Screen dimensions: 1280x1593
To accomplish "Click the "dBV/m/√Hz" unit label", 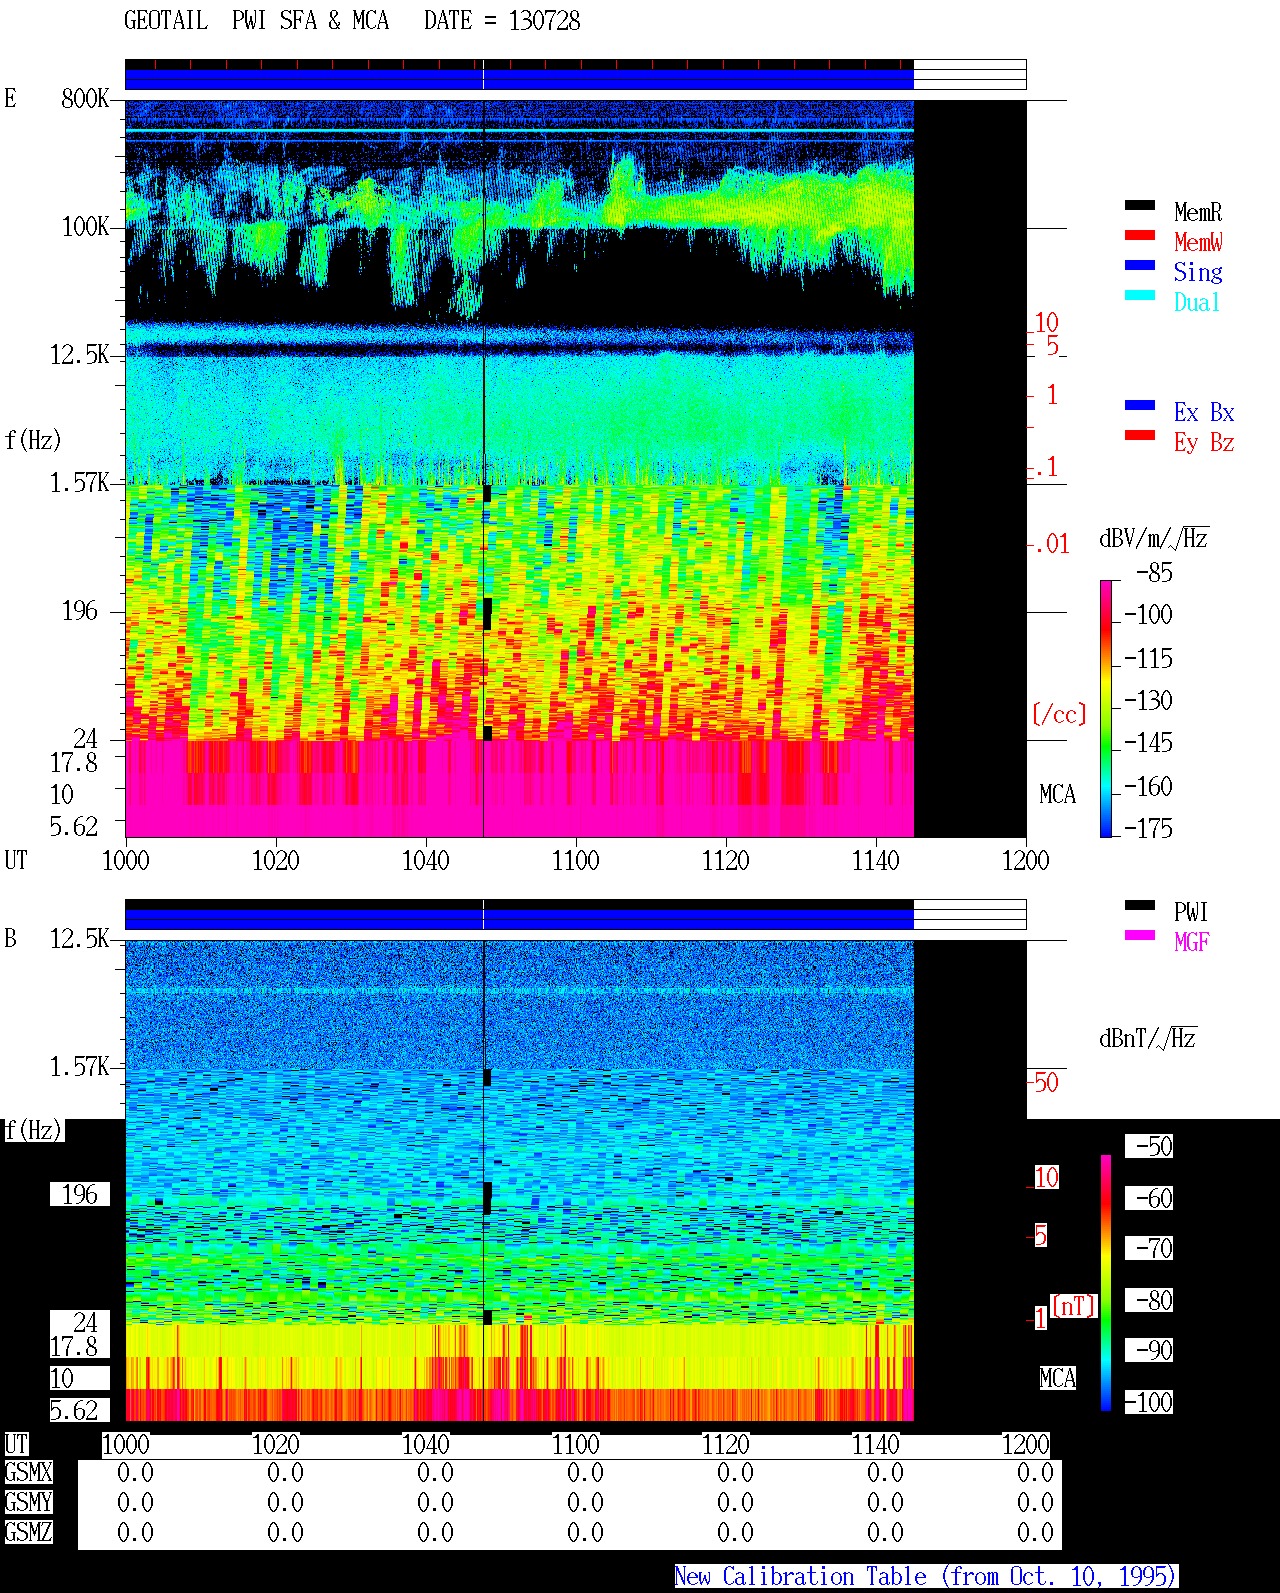I will (x=1153, y=538).
